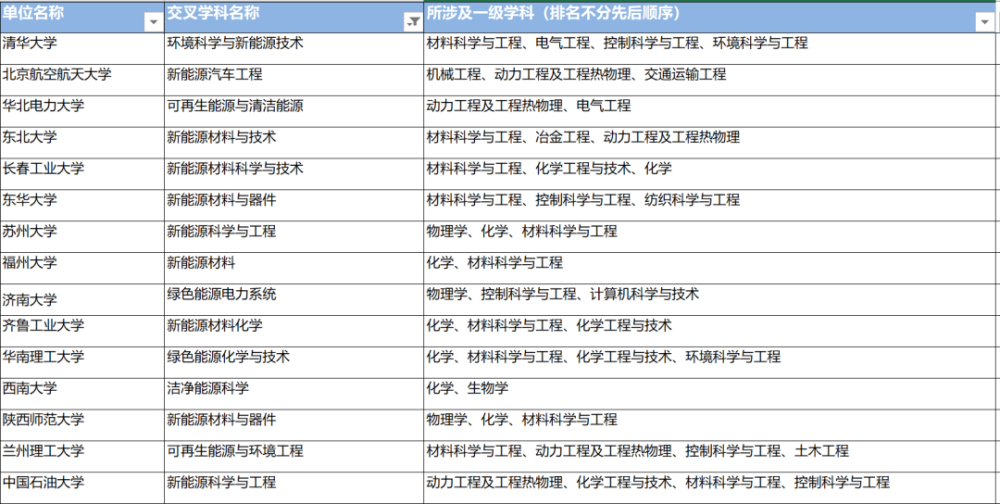Select the cell 新能源汽车工程
The image size is (1000, 504).
point(293,80)
